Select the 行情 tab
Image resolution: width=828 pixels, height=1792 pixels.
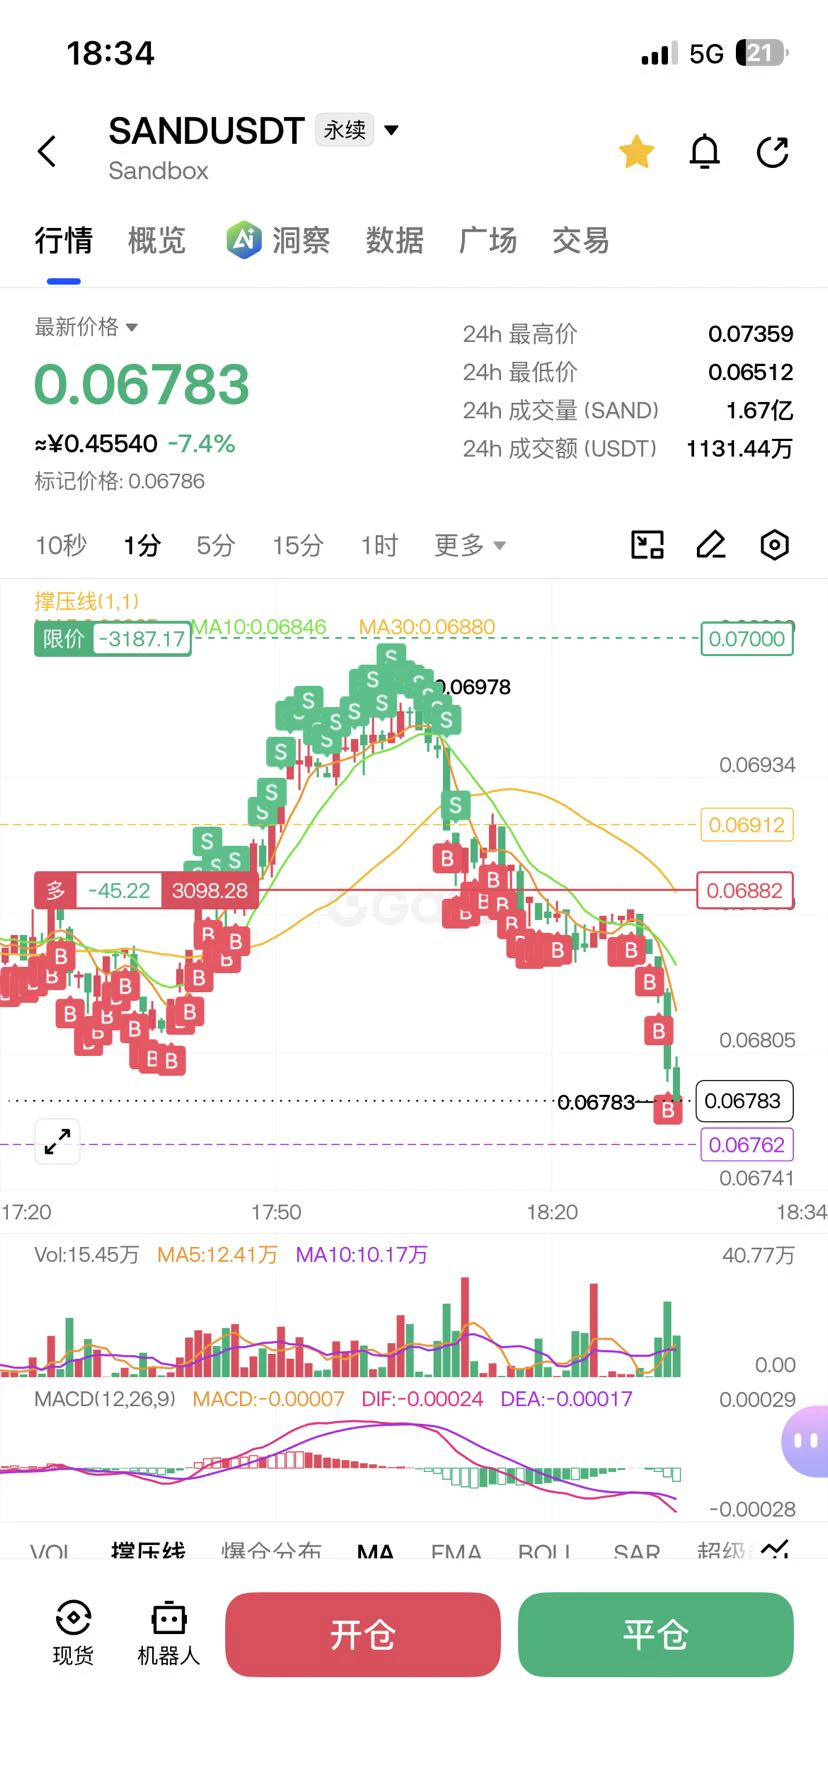tap(64, 240)
